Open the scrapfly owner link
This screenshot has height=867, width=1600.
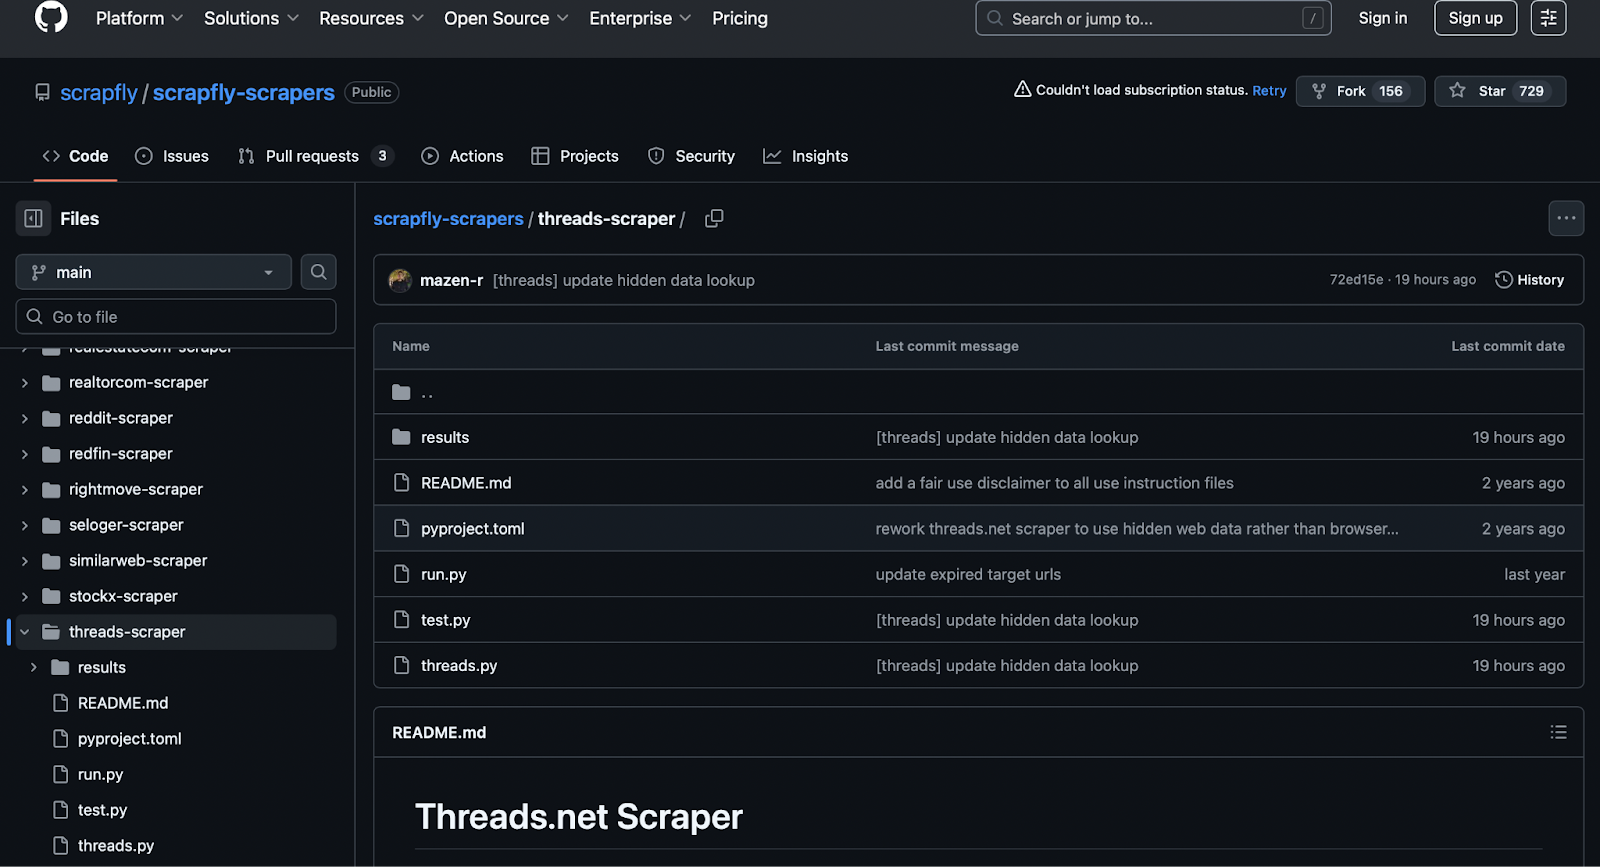click(x=99, y=92)
